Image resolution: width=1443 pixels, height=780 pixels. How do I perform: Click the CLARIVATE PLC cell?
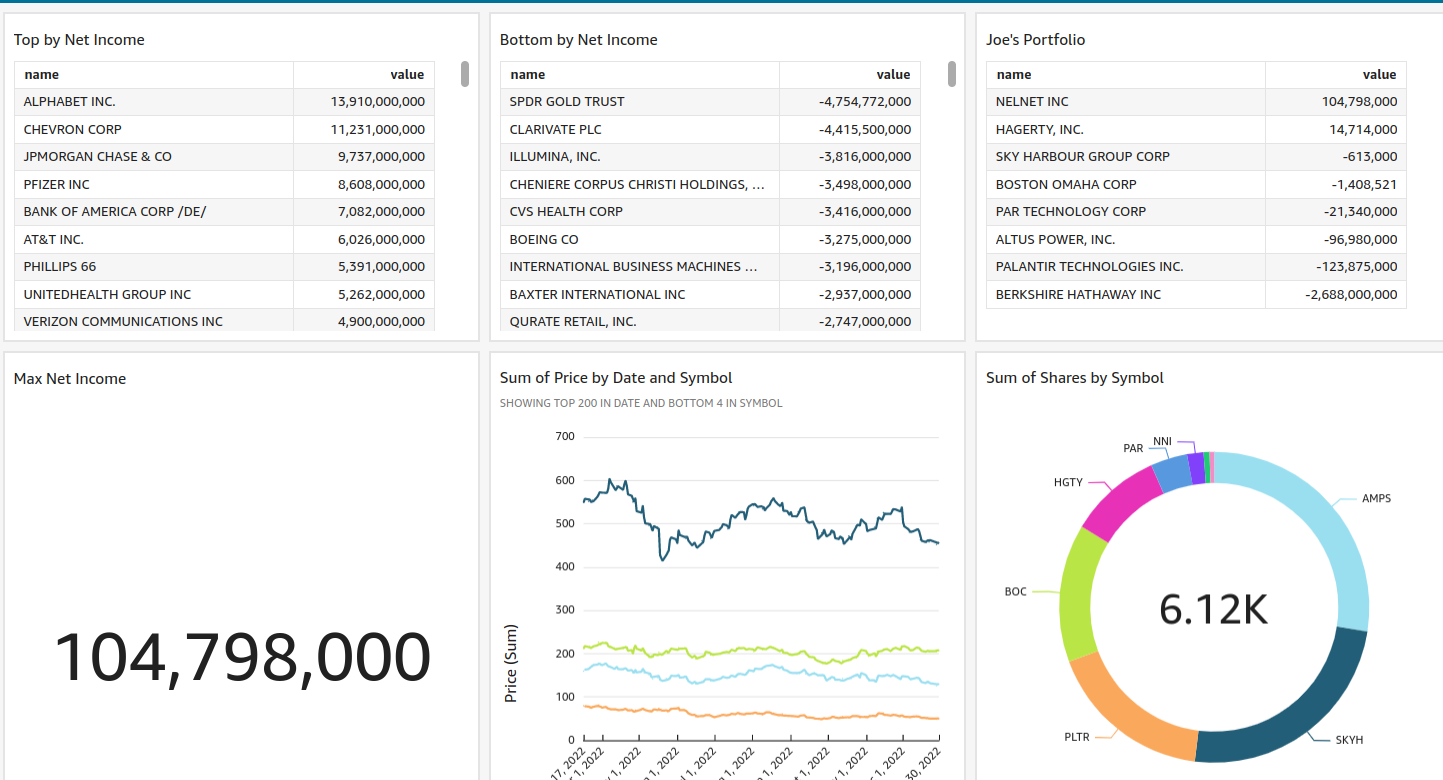coord(640,130)
